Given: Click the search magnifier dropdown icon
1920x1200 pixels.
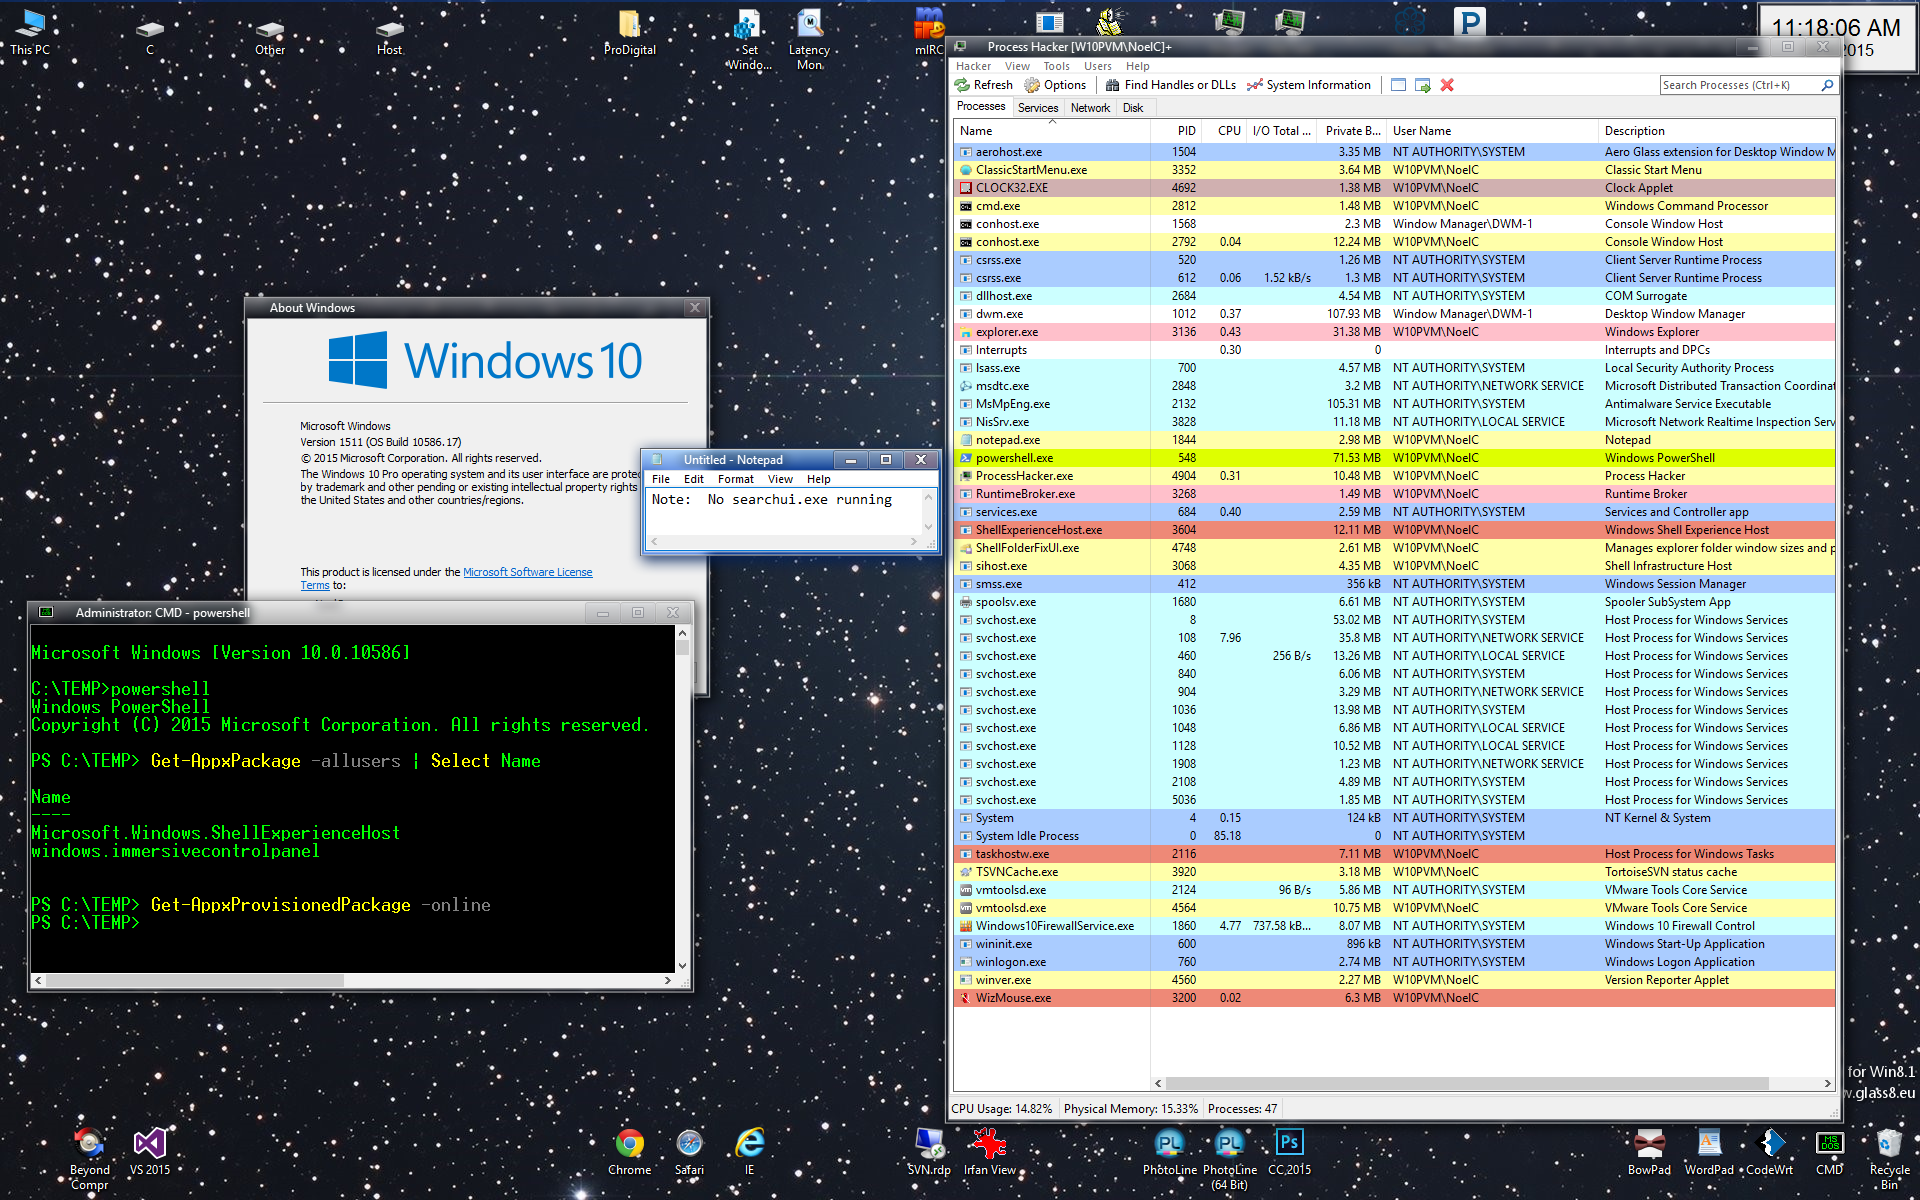Looking at the screenshot, I should pos(1827,85).
